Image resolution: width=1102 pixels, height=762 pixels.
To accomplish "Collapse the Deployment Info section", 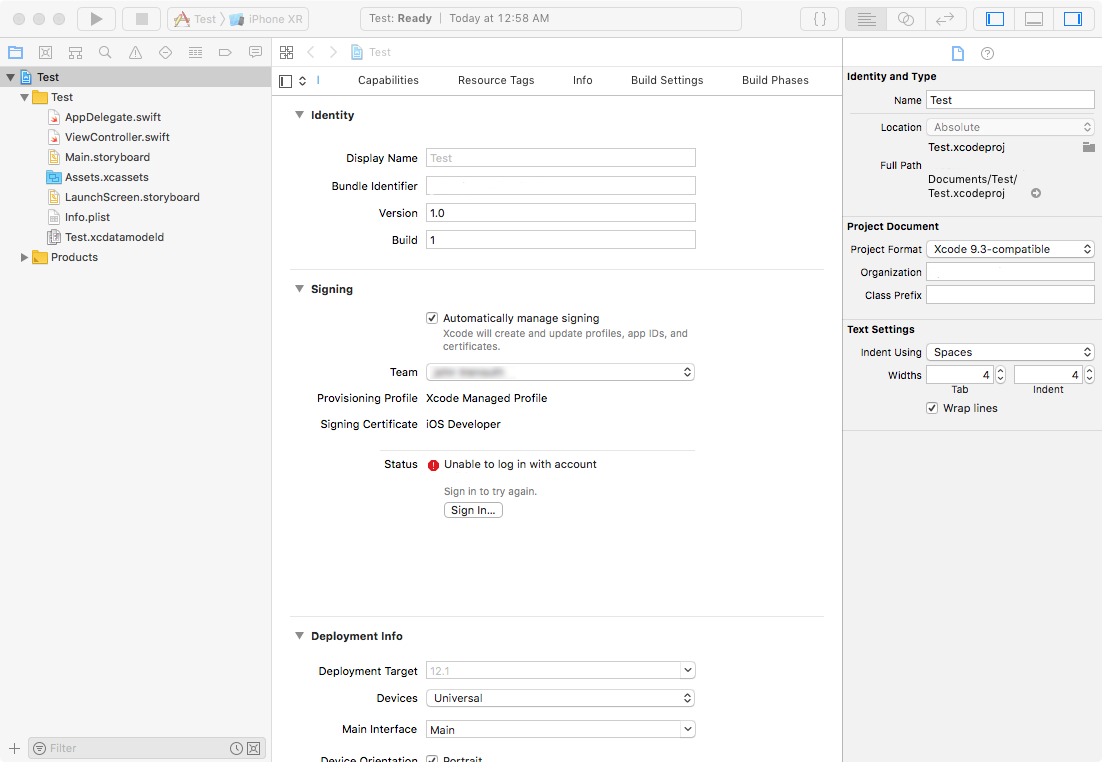I will (x=299, y=635).
